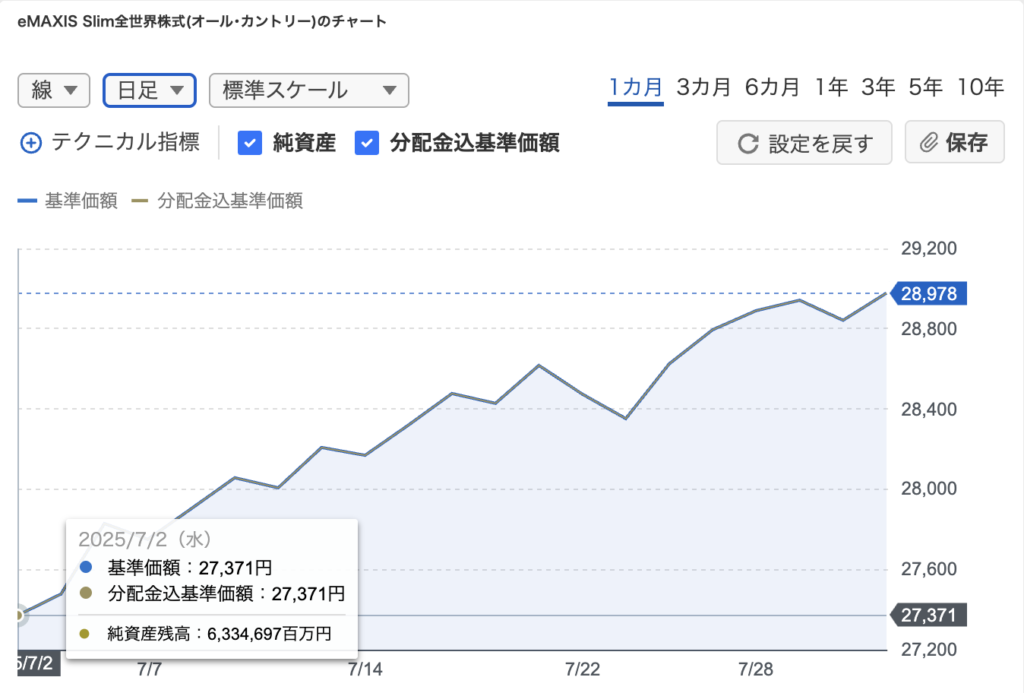Click the 28,800 y-axis label
This screenshot has width=1024, height=693.
pyautogui.click(x=929, y=329)
